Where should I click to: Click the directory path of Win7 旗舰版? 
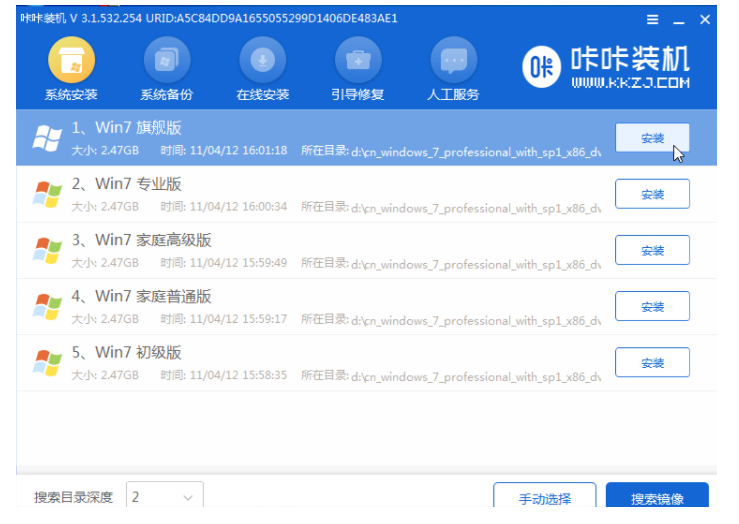[476, 152]
